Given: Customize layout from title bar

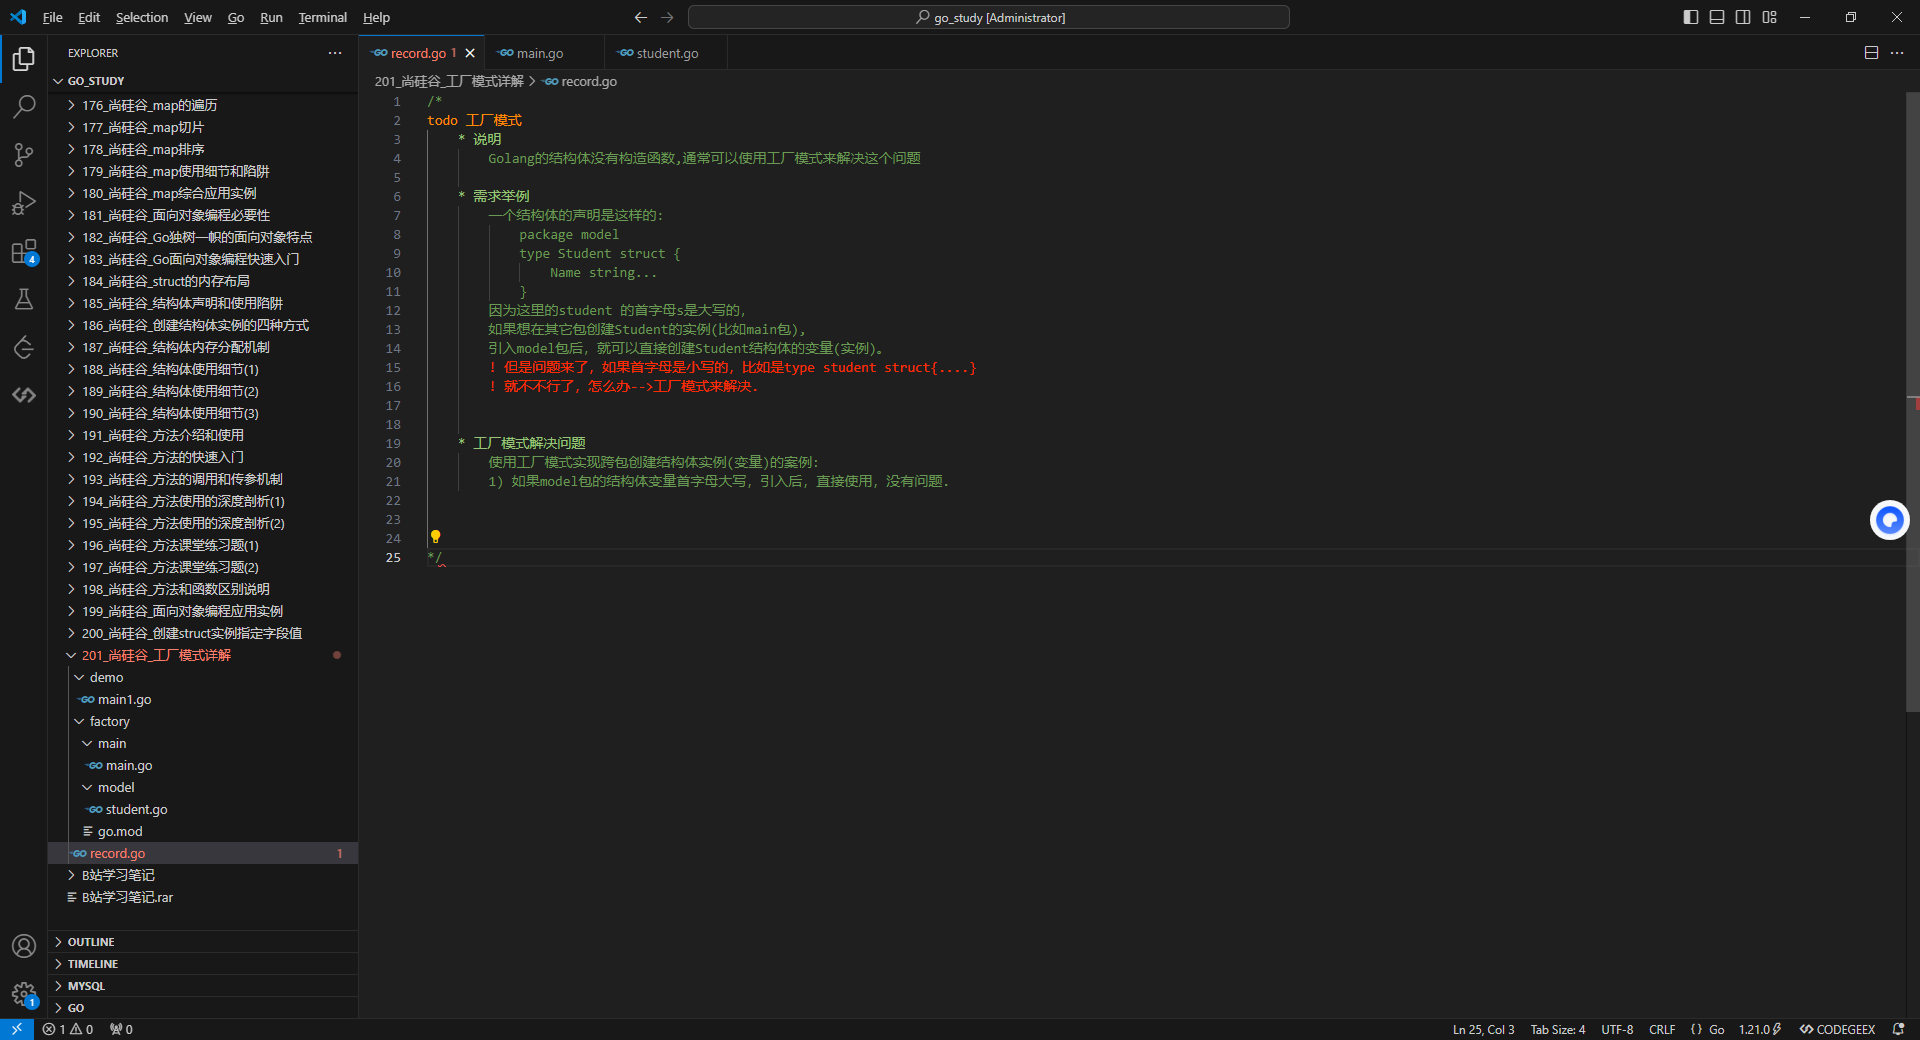Looking at the screenshot, I should coord(1769,17).
